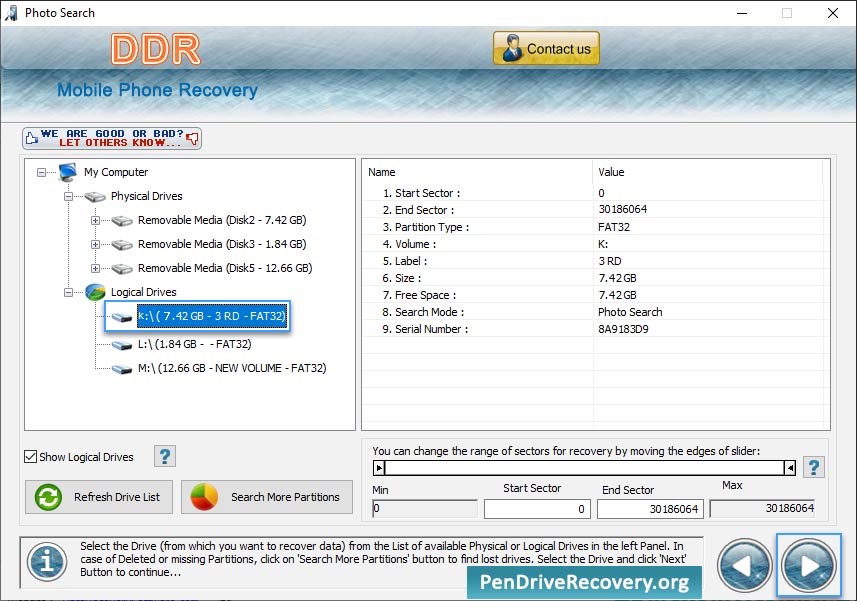Click the Start Sector input field

(537, 509)
